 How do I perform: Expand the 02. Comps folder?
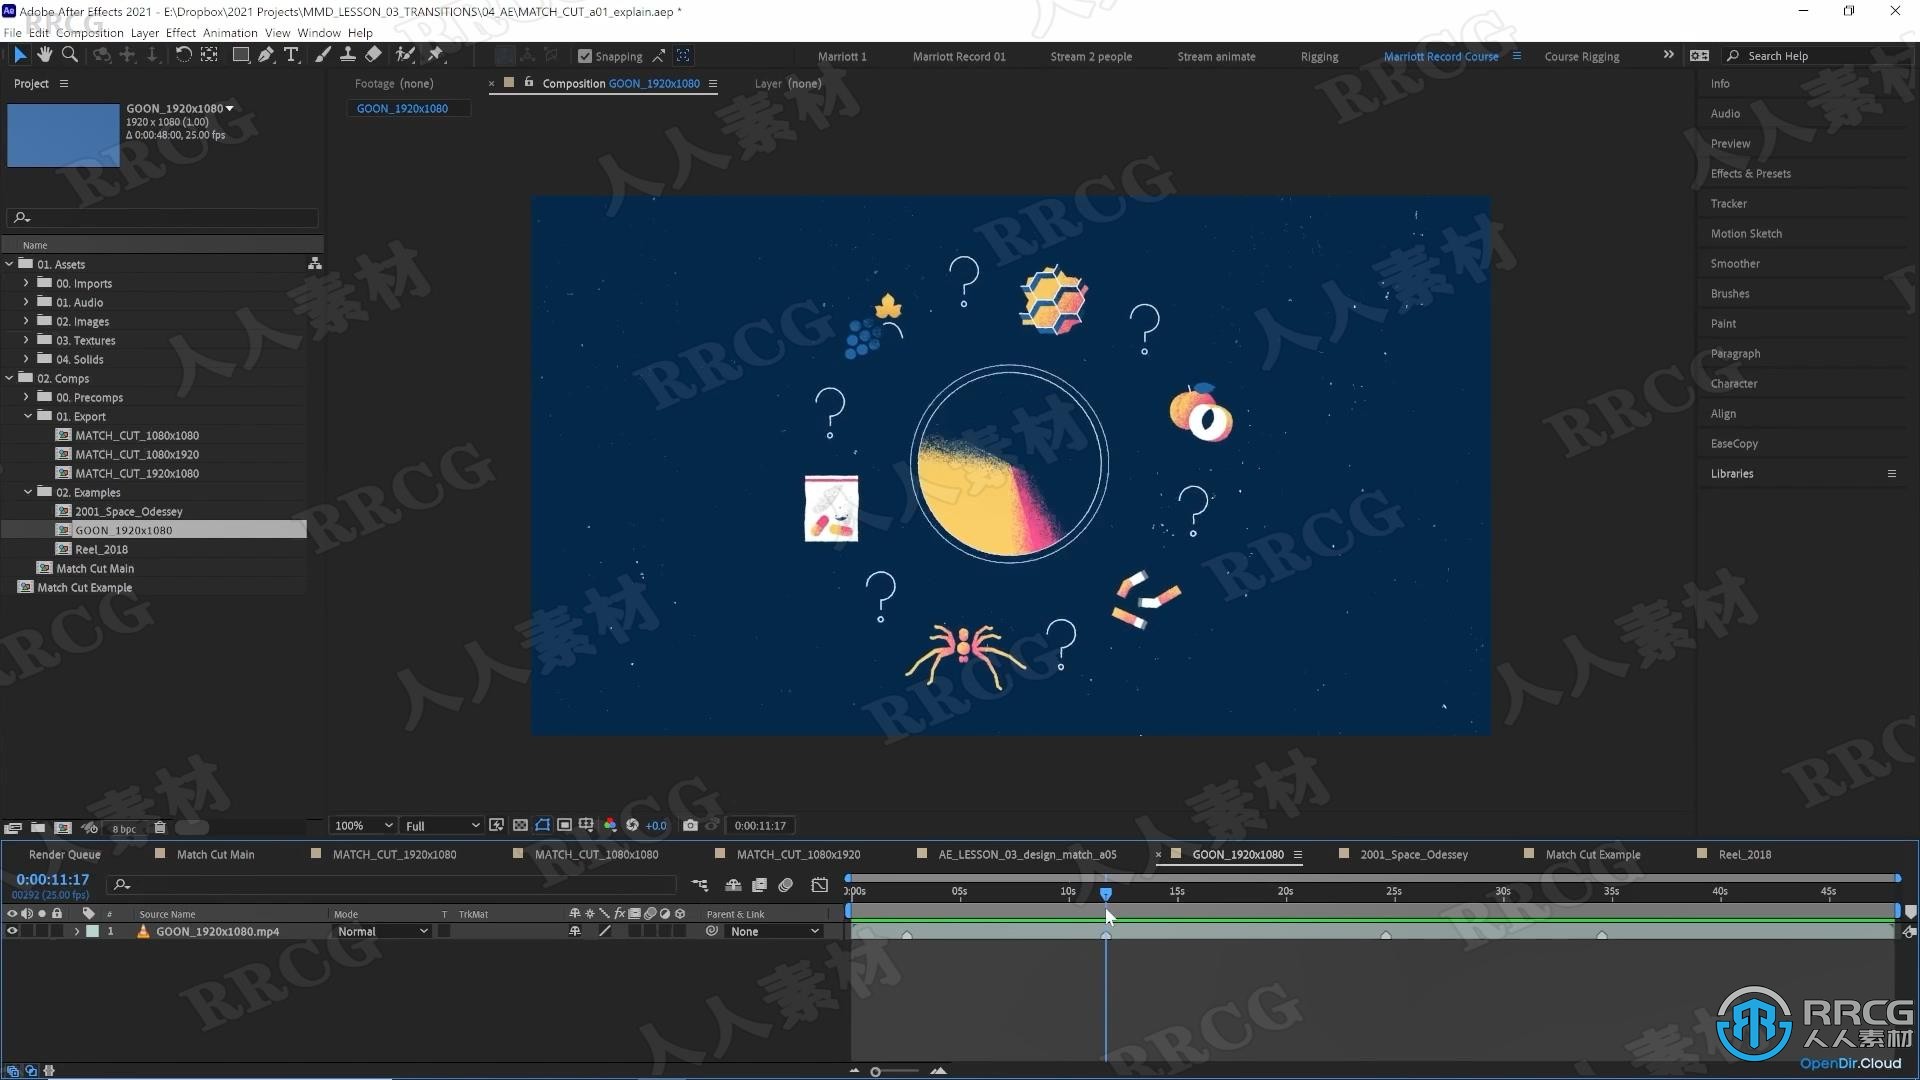(11, 378)
